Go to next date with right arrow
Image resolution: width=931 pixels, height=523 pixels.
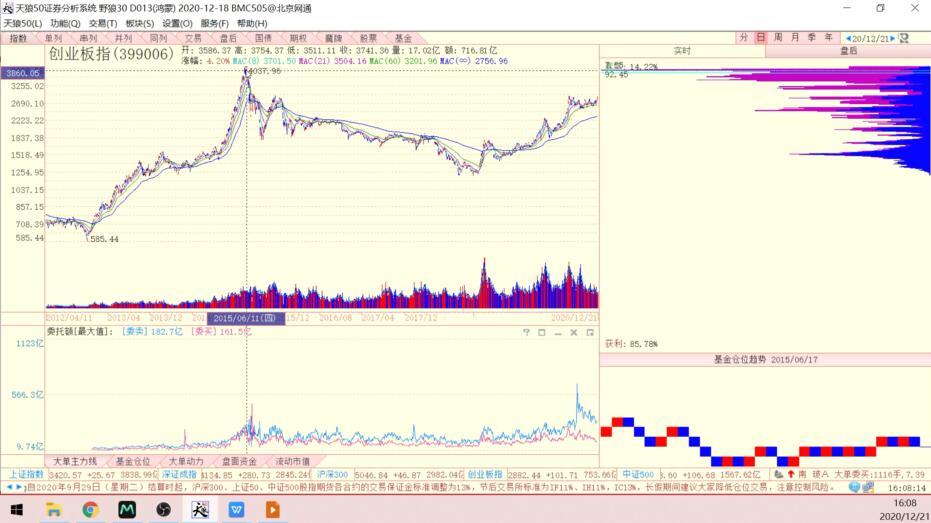pos(892,39)
